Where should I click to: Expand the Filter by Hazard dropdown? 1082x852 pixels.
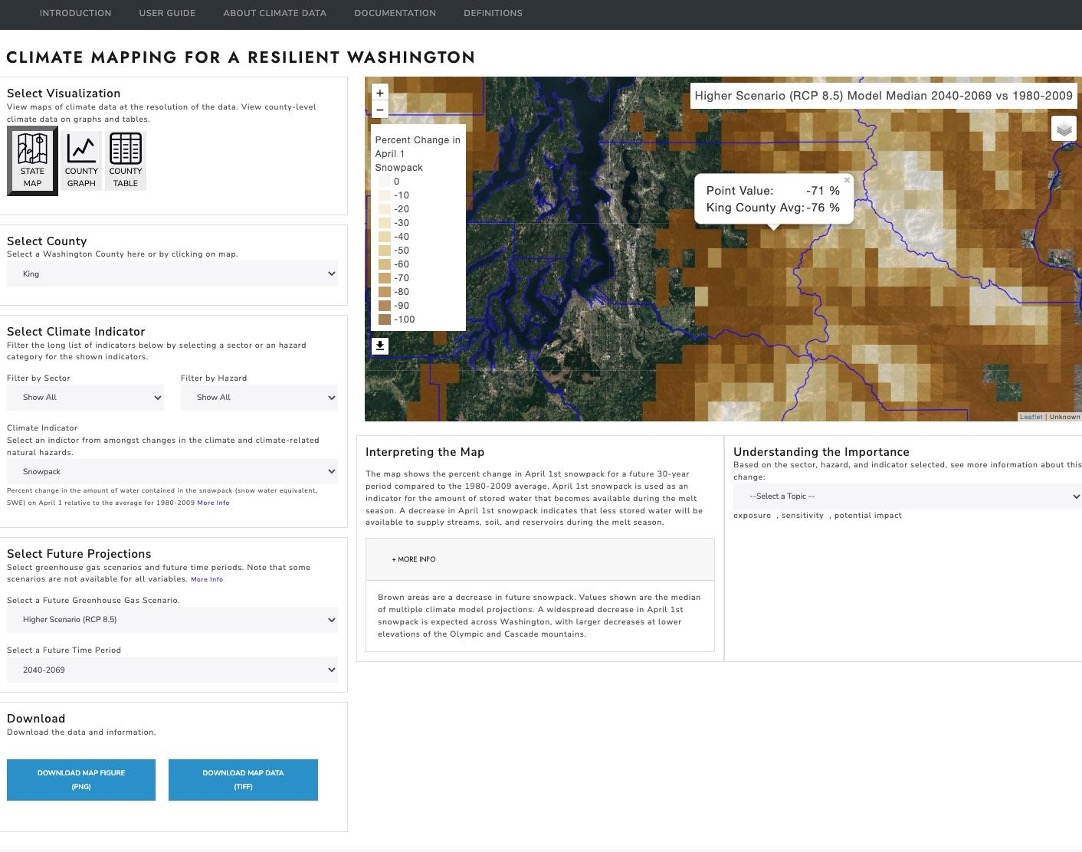coord(259,398)
